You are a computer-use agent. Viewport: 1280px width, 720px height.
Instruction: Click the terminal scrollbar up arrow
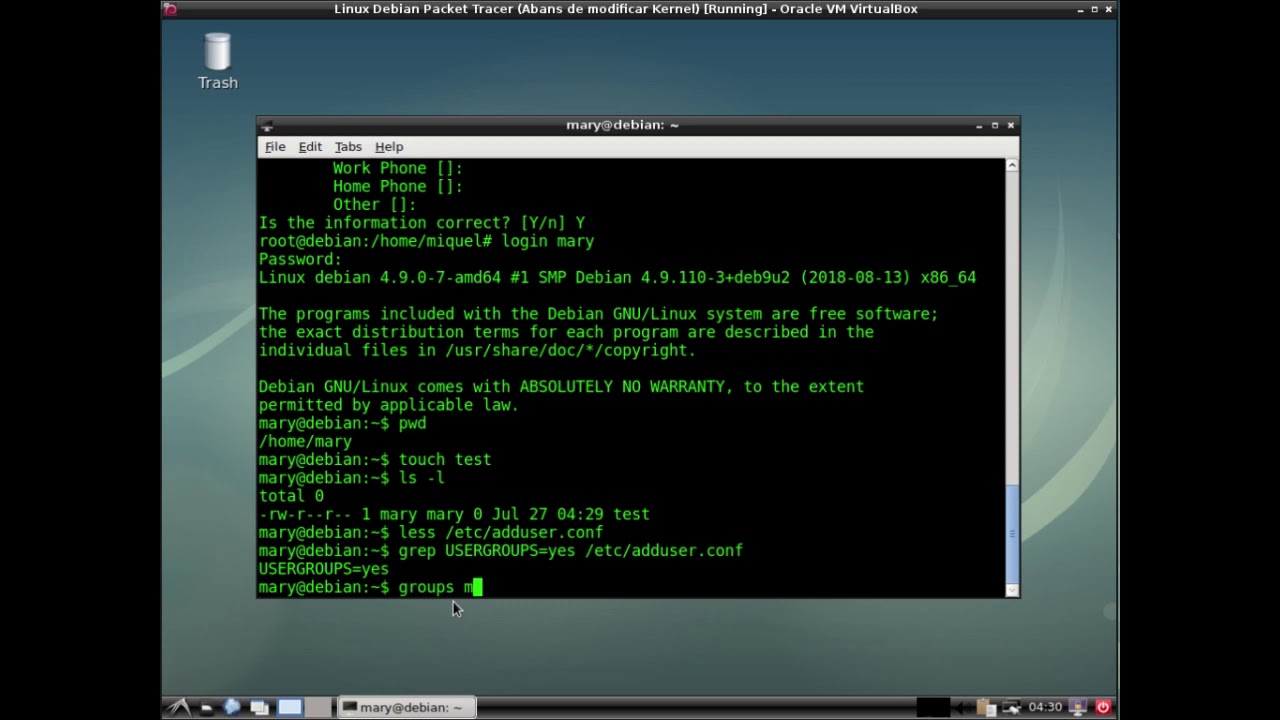coord(1012,165)
